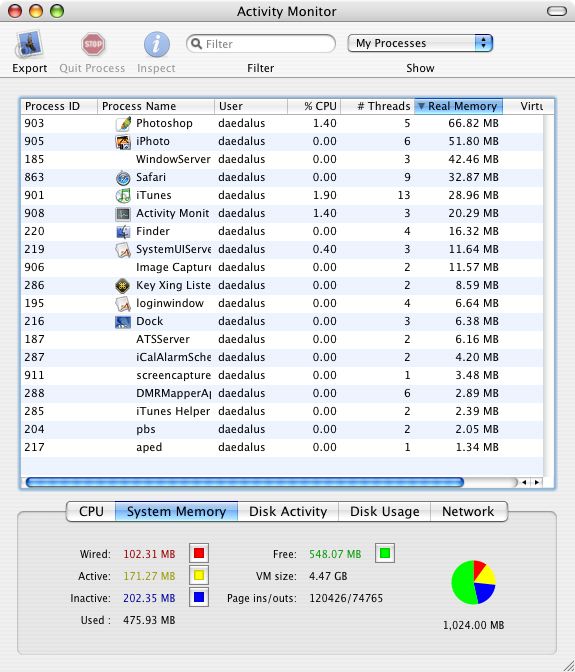Image resolution: width=575 pixels, height=672 pixels.
Task: Click the memory usage pie chart
Action: pos(473,582)
